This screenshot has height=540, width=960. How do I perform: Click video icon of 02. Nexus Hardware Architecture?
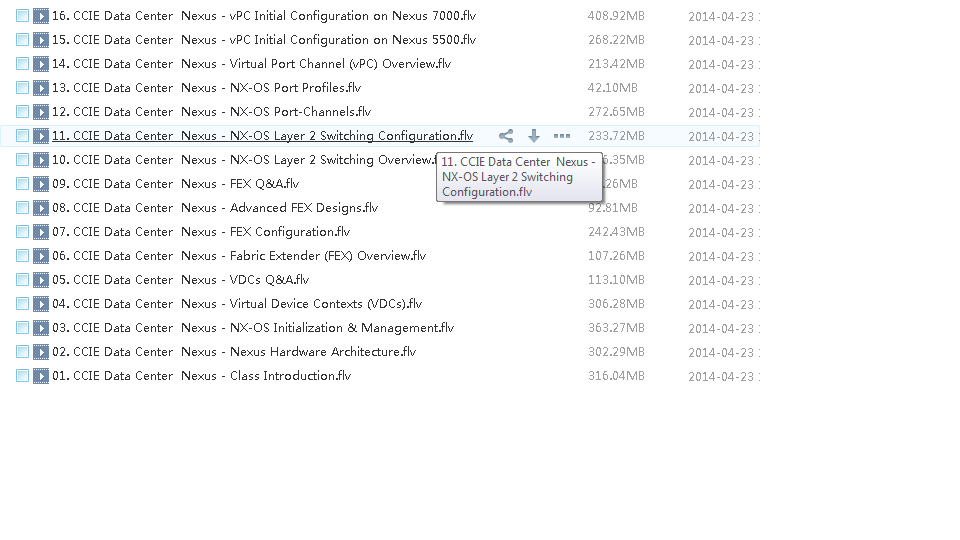tap(41, 352)
